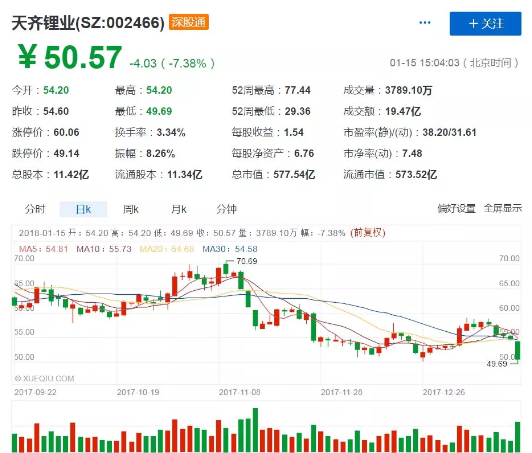This screenshot has width=532, height=453.
Task: Click the 2017-11-28 date axis label
Action: pos(342,392)
